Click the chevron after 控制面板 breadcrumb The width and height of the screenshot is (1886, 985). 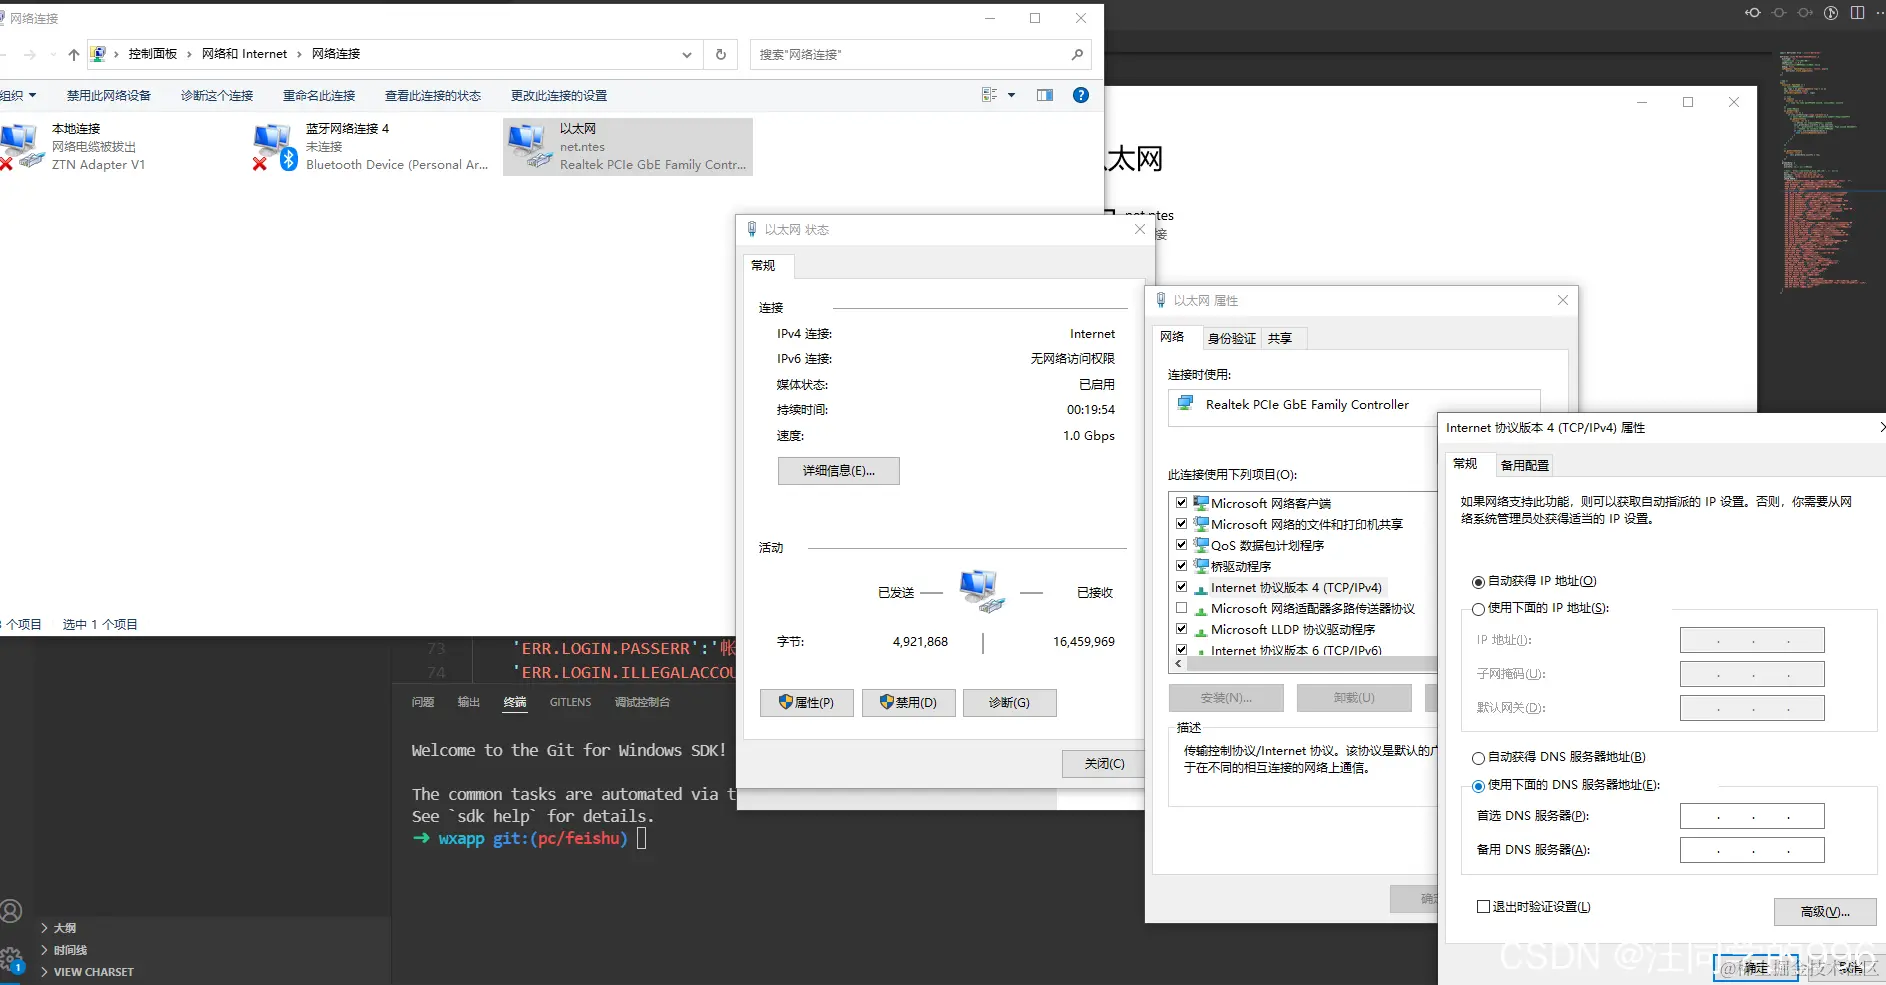point(189,55)
